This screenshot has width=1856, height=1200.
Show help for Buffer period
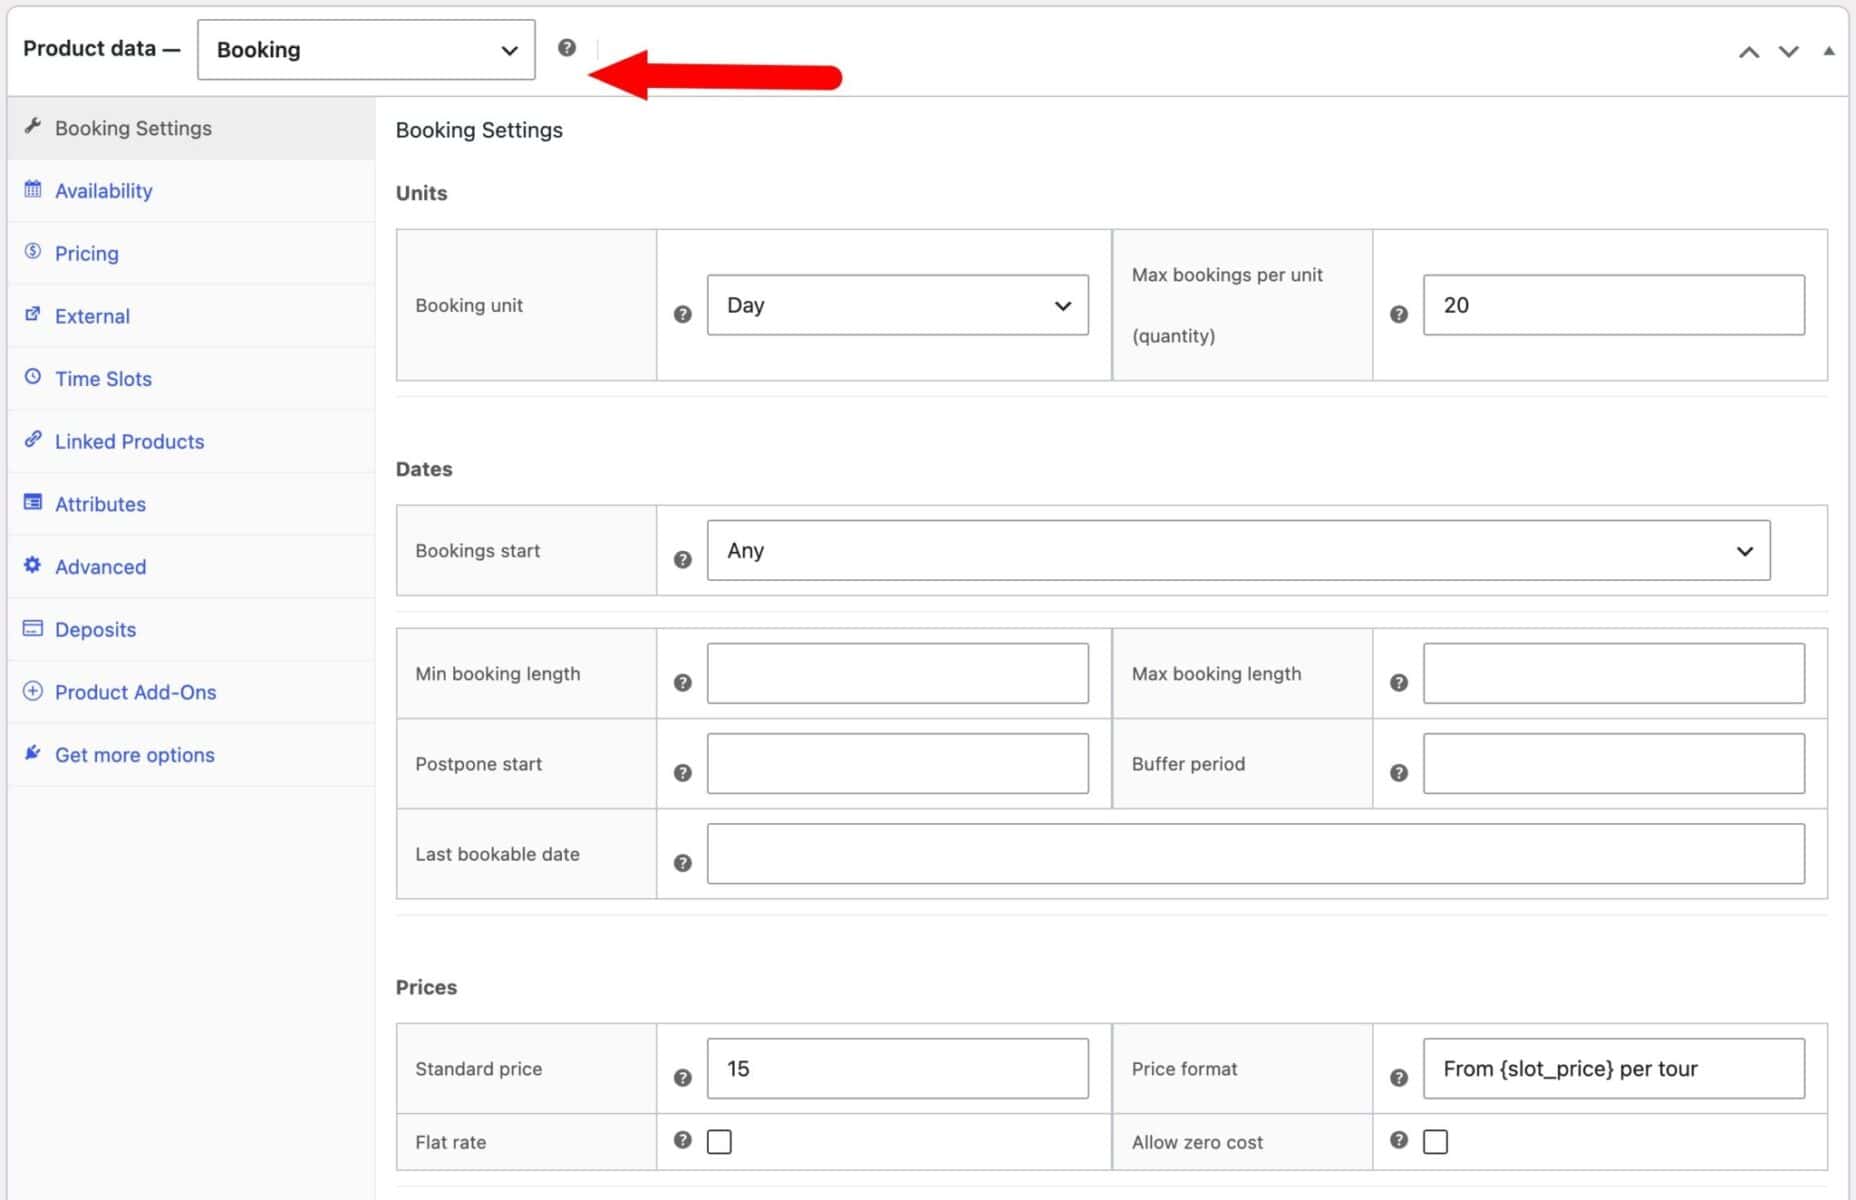pyautogui.click(x=1399, y=773)
